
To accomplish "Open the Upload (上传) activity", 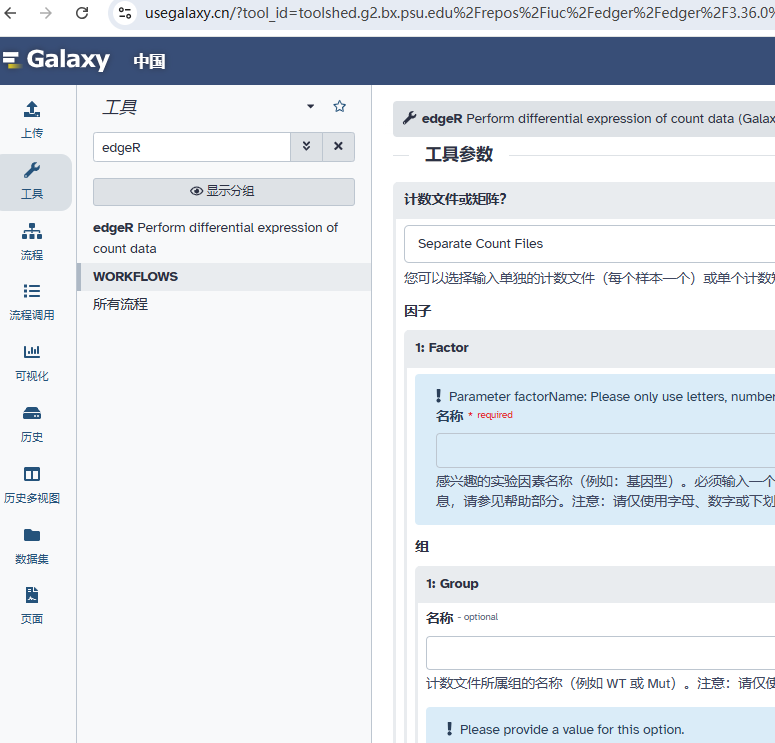I will [x=32, y=120].
